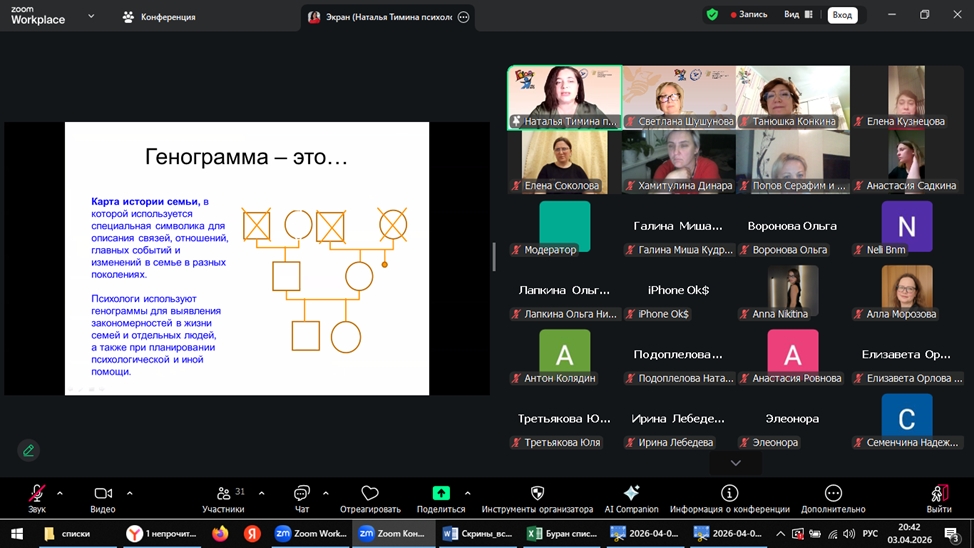Viewport: 974px width, 548px height.
Task: Expand audio options arrow next to mic
Action: [x=60, y=493]
